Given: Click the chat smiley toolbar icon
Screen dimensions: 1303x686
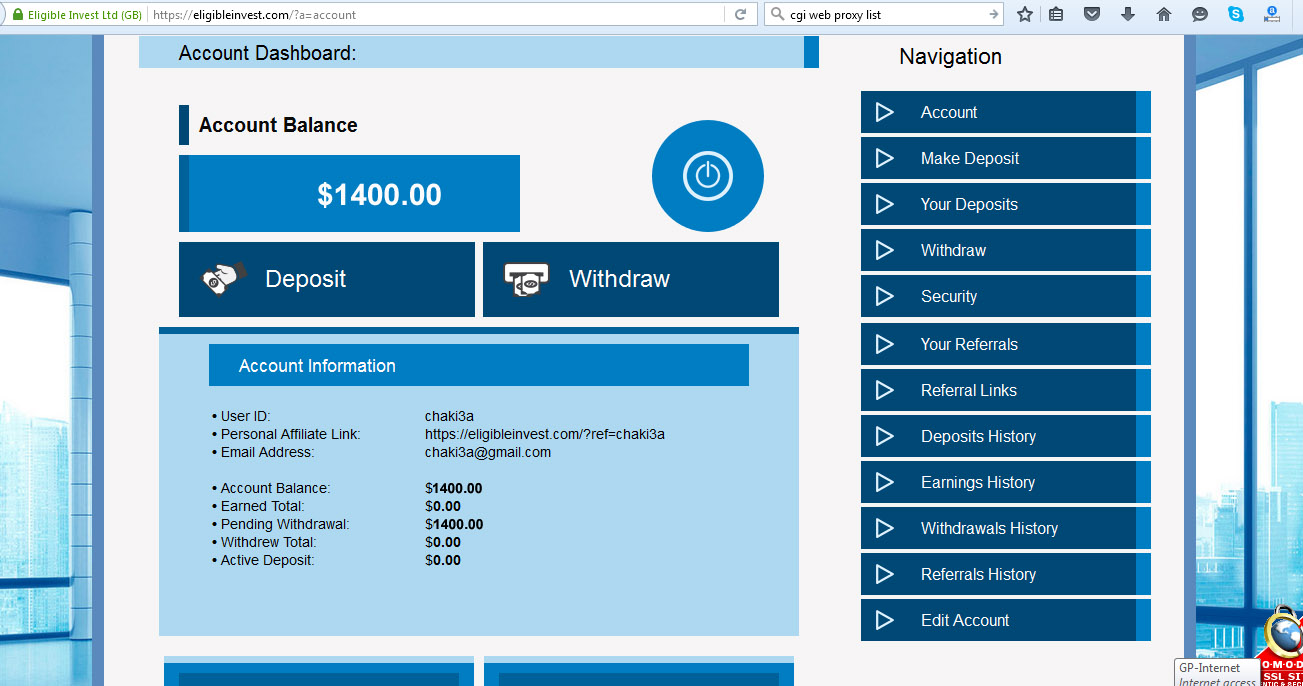Looking at the screenshot, I should (x=1199, y=15).
